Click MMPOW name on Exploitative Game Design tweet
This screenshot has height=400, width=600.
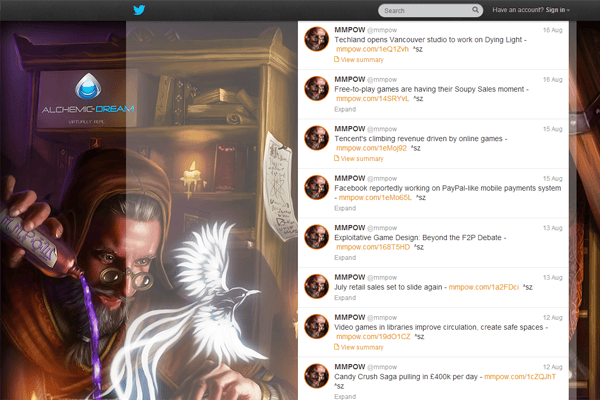click(350, 228)
